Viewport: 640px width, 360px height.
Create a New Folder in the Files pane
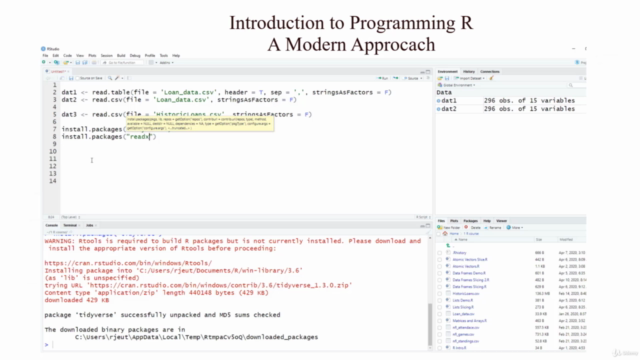point(449,227)
